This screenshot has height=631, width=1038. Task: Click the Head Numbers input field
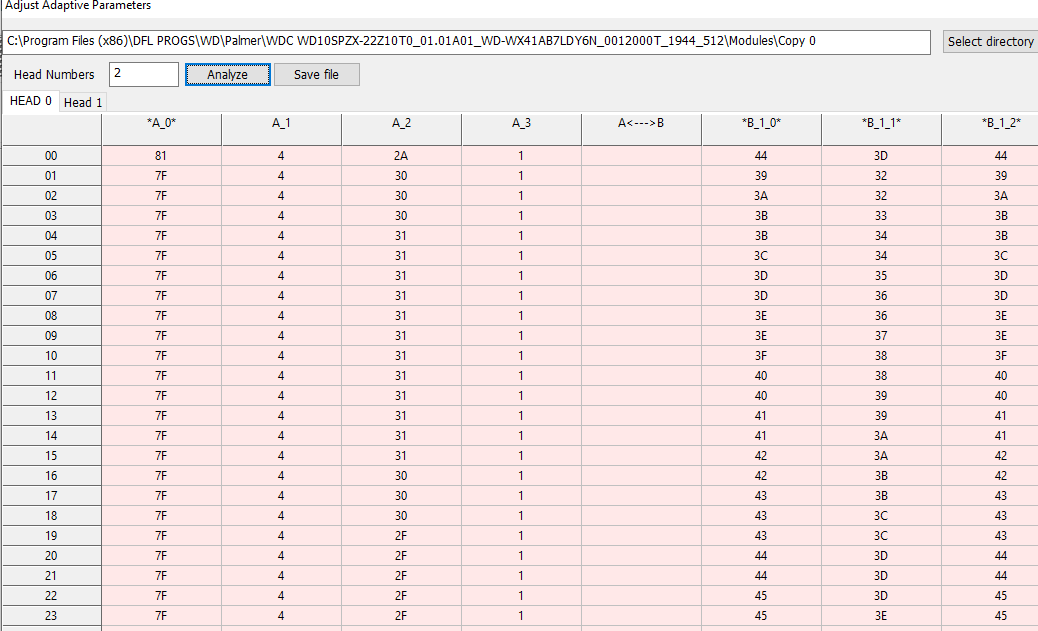tap(144, 75)
